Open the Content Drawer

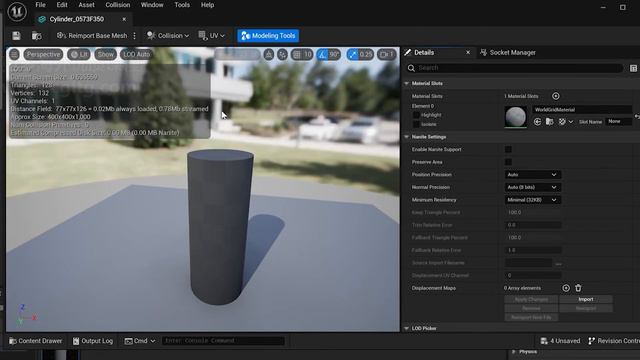pos(36,341)
